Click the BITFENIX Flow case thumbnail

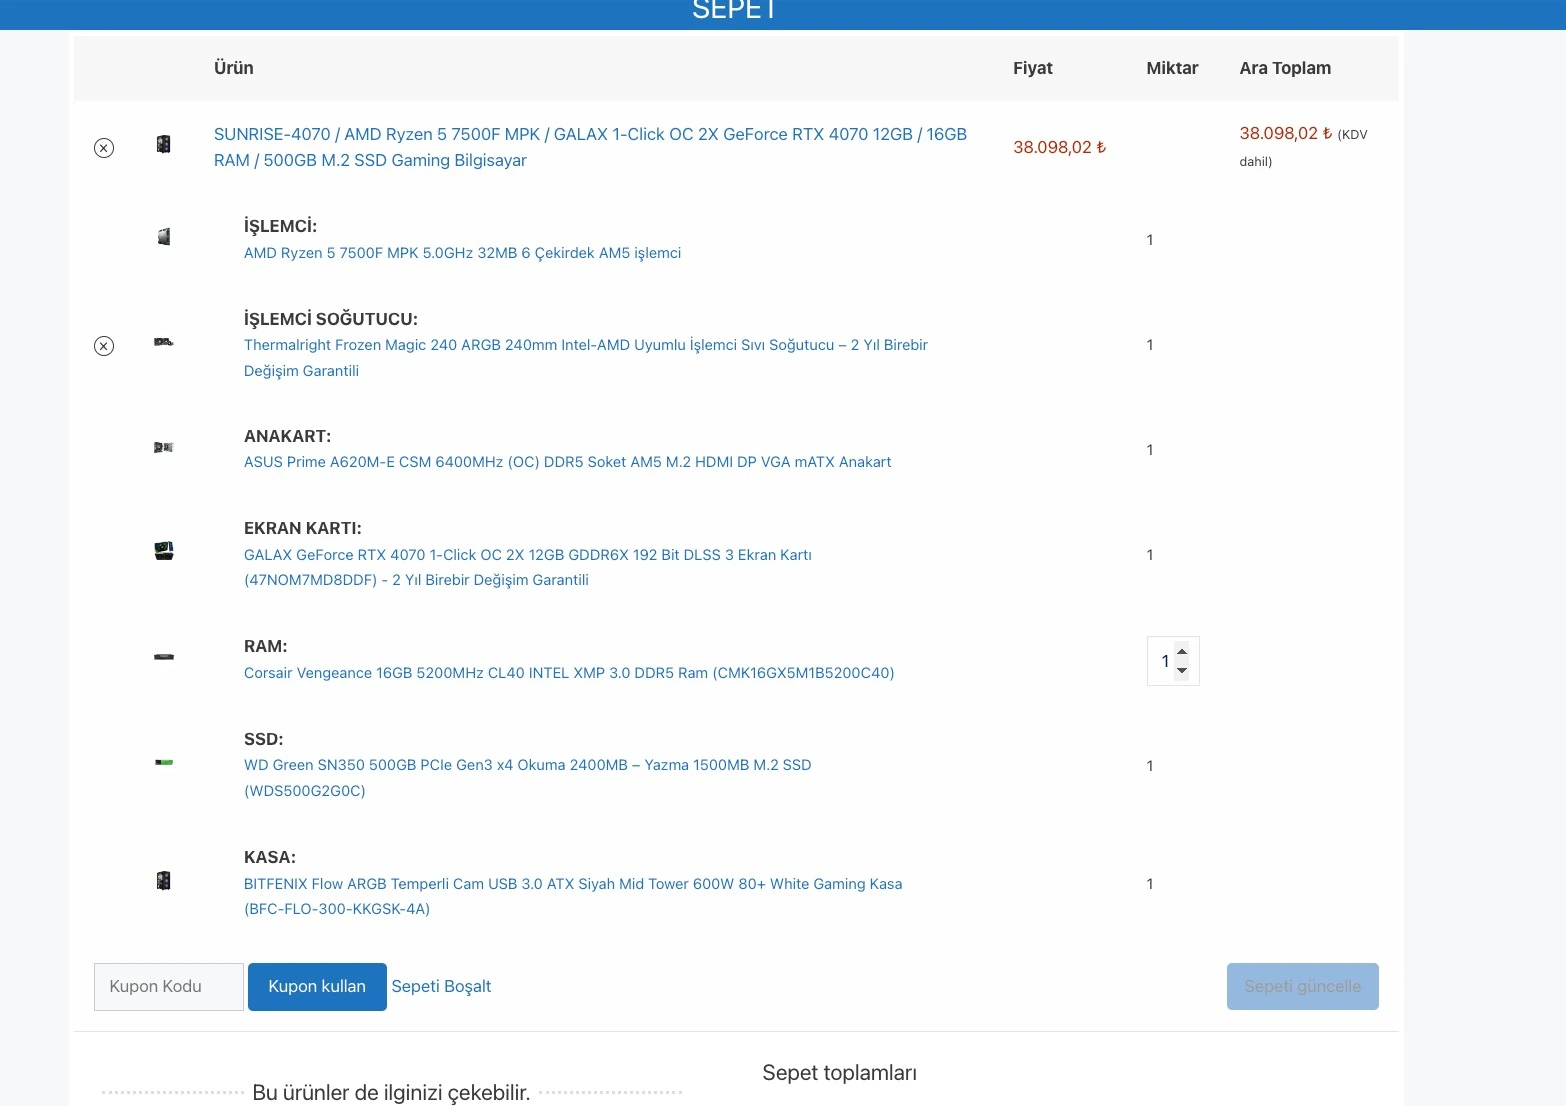click(x=164, y=880)
